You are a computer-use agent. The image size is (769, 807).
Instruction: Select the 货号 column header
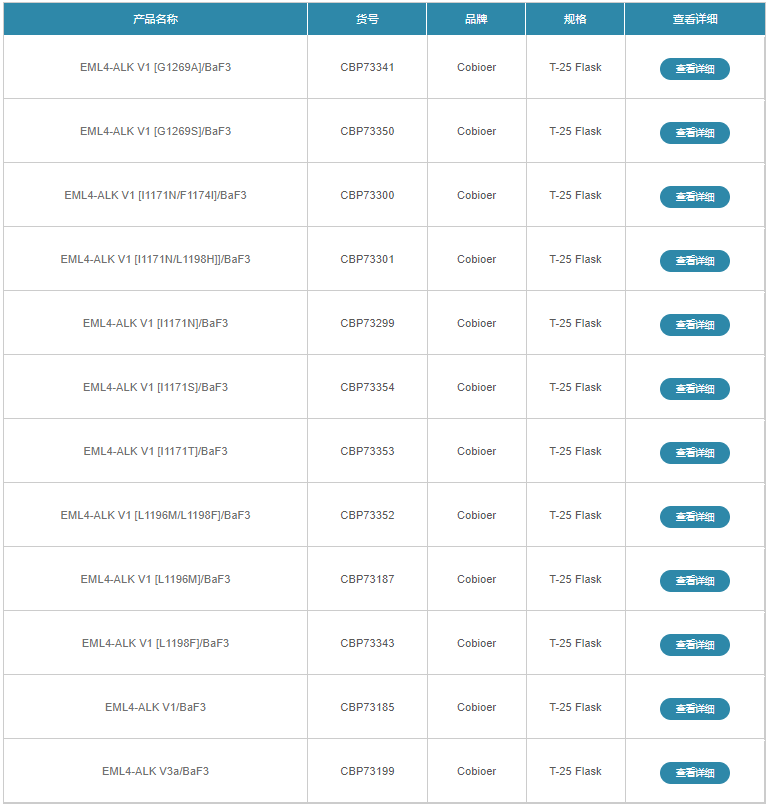tap(367, 19)
